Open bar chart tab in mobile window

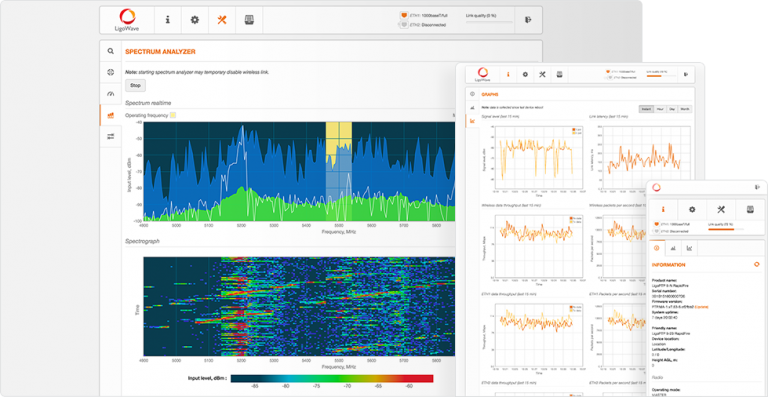click(673, 248)
